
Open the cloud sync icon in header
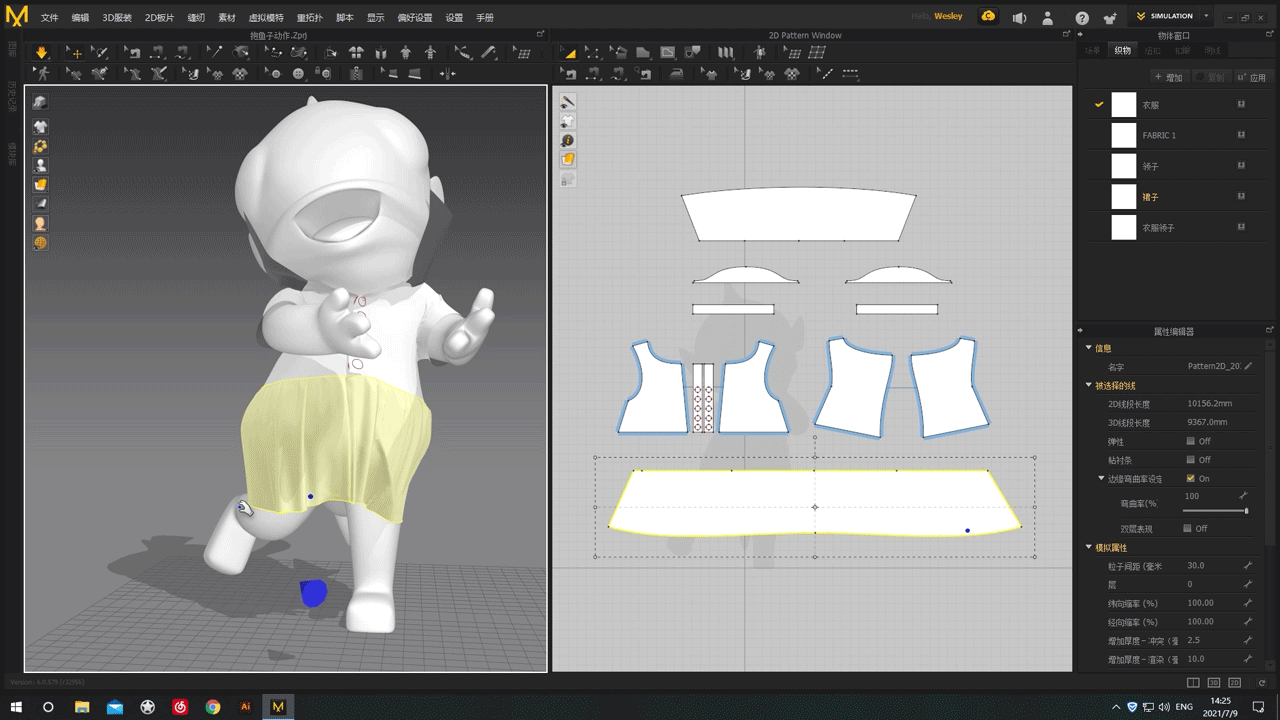point(988,17)
